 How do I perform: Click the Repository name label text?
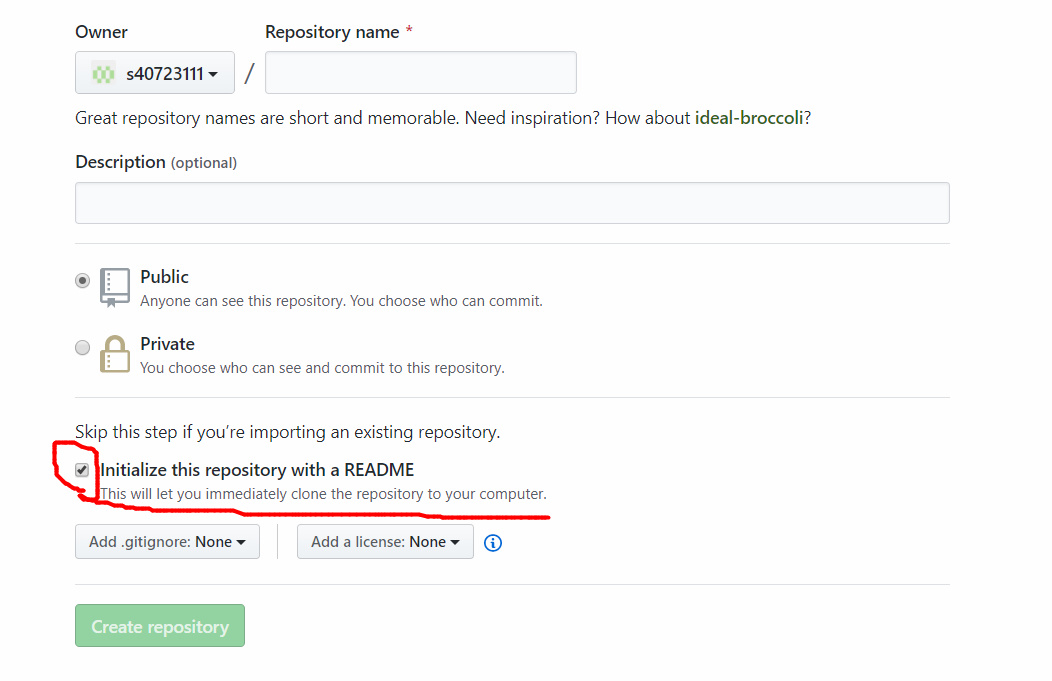click(332, 32)
